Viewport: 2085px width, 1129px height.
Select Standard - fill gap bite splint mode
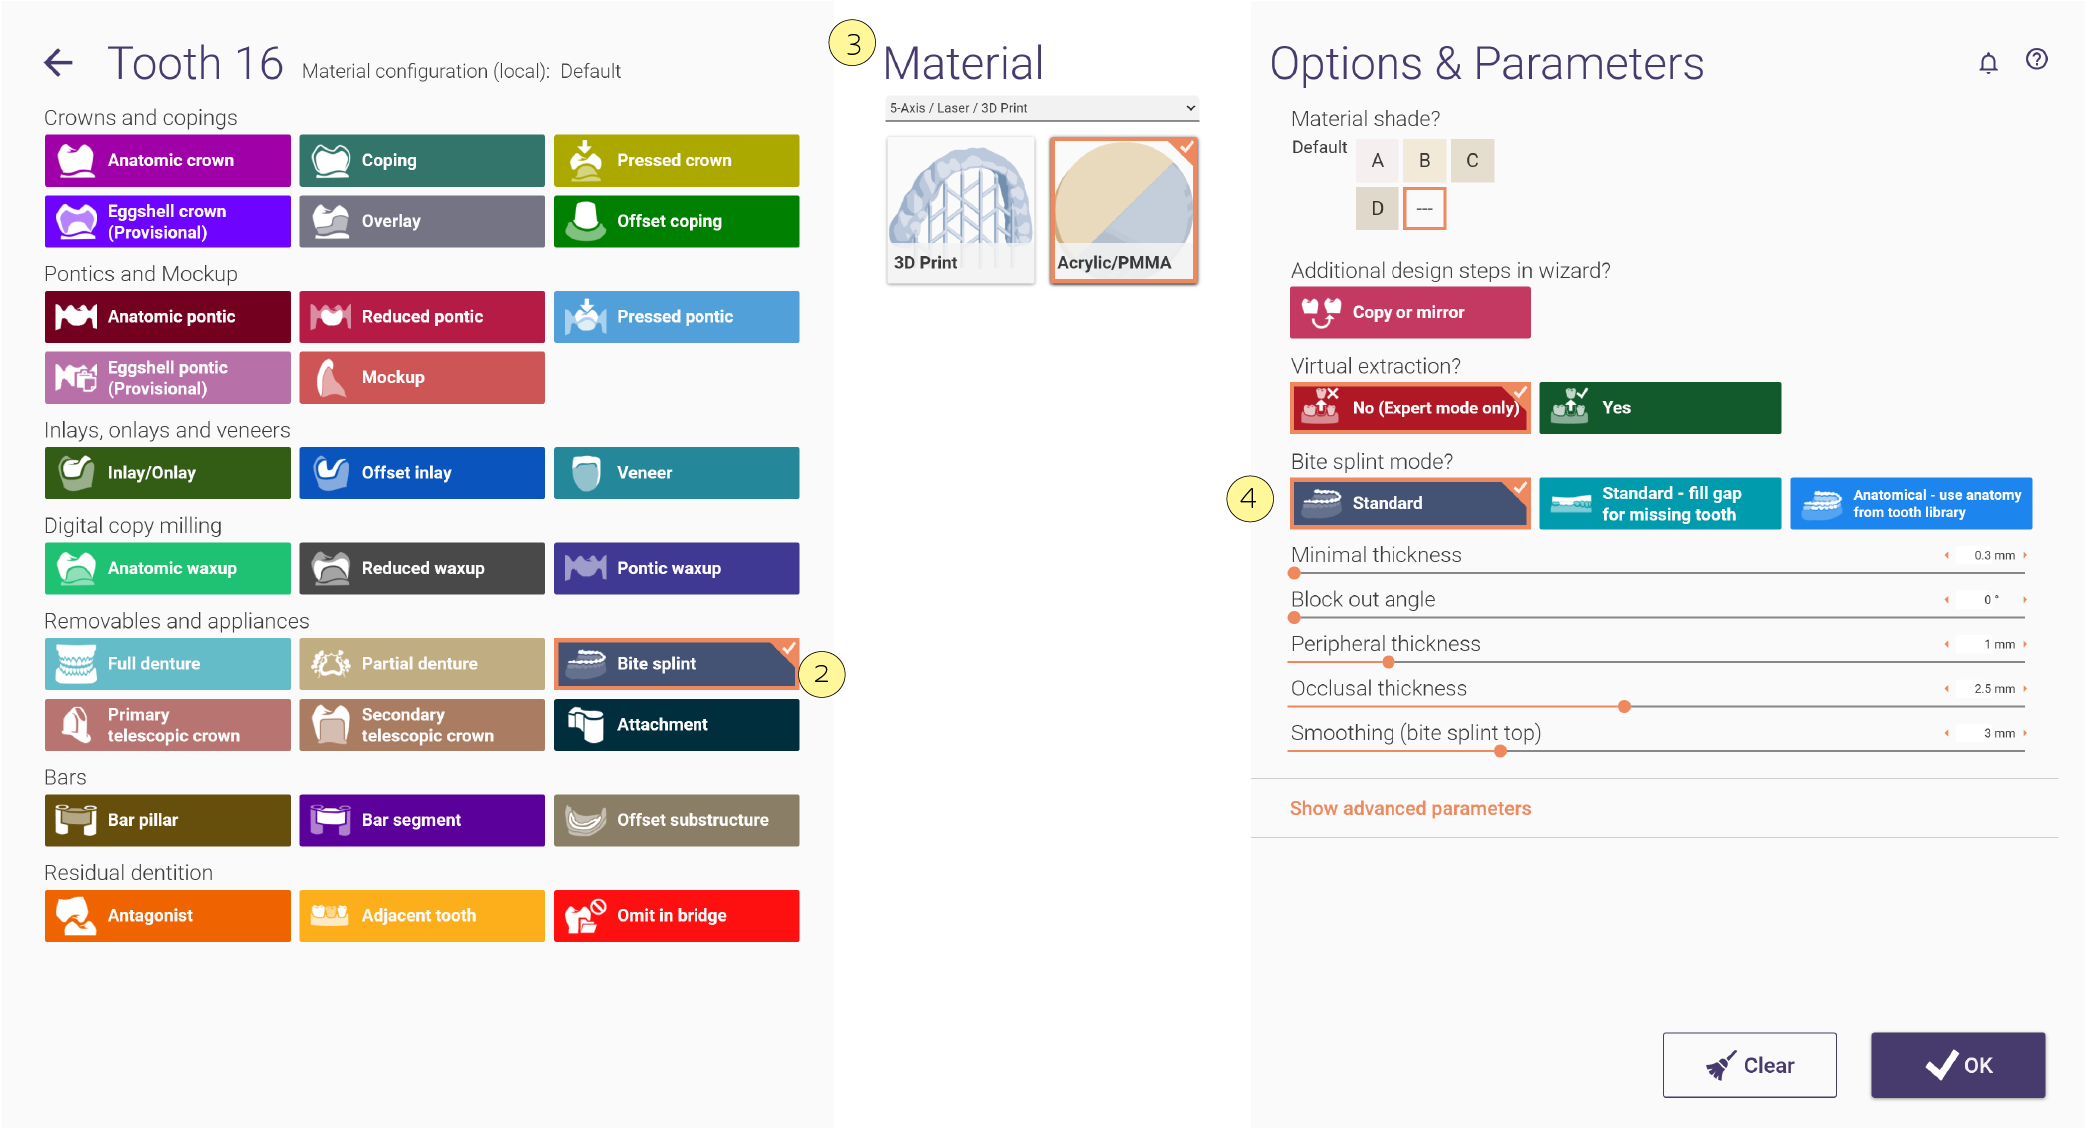pyautogui.click(x=1660, y=503)
